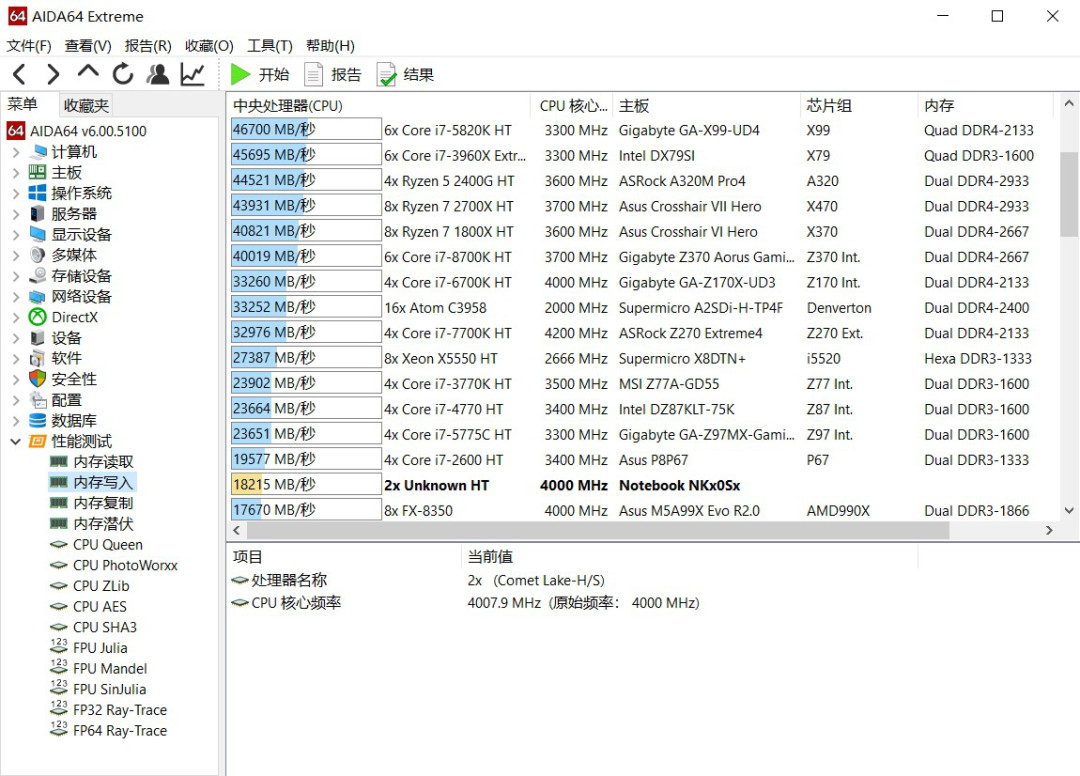Start benchmark with green 开始 button
1080x776 pixels.
[x=260, y=74]
